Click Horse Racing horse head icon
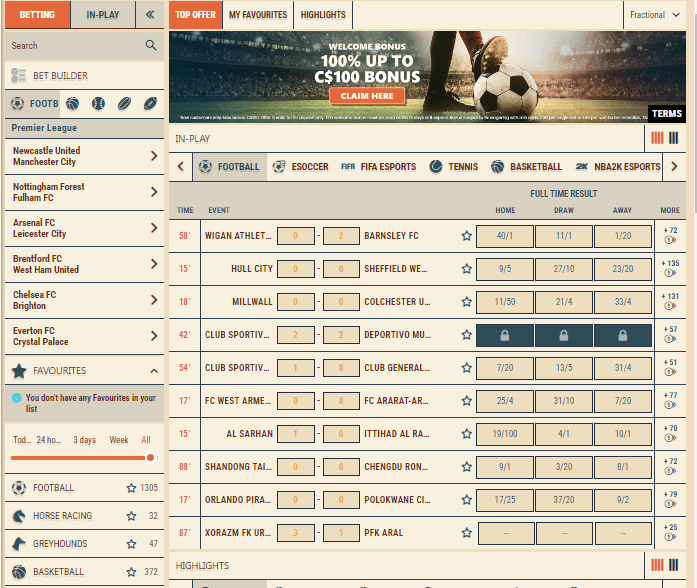 (19, 516)
